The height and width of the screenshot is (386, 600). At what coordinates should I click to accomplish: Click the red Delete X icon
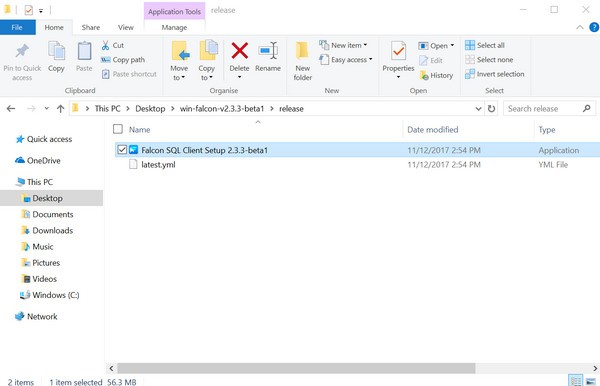tap(240, 51)
